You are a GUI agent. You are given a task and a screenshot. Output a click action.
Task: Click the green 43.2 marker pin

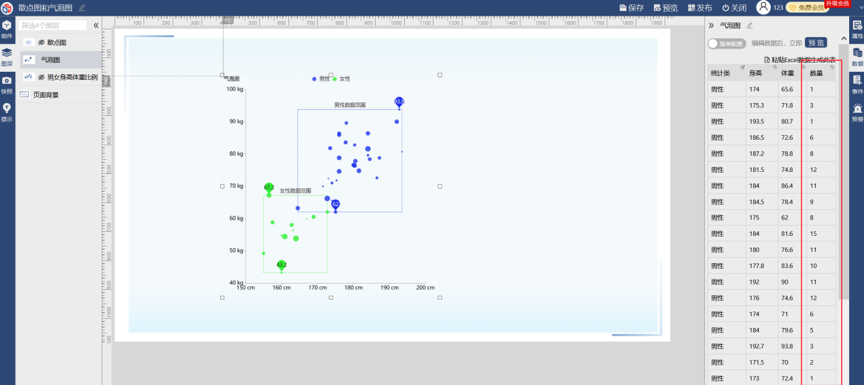coord(282,265)
